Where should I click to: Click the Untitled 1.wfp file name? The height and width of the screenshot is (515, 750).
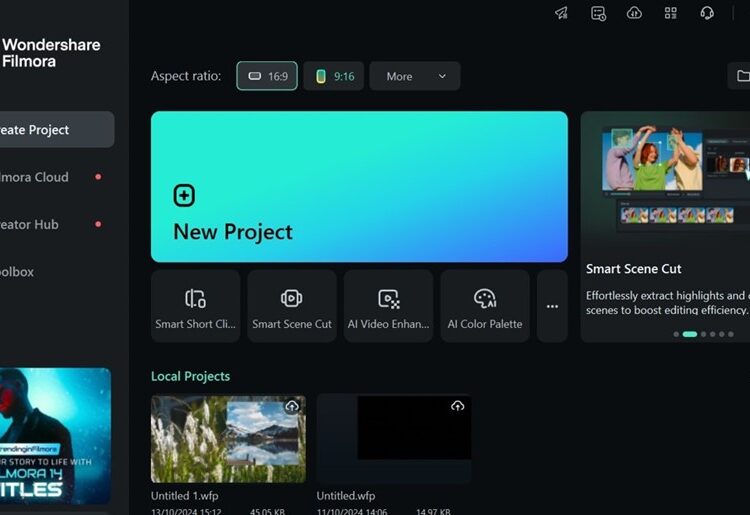coord(185,496)
